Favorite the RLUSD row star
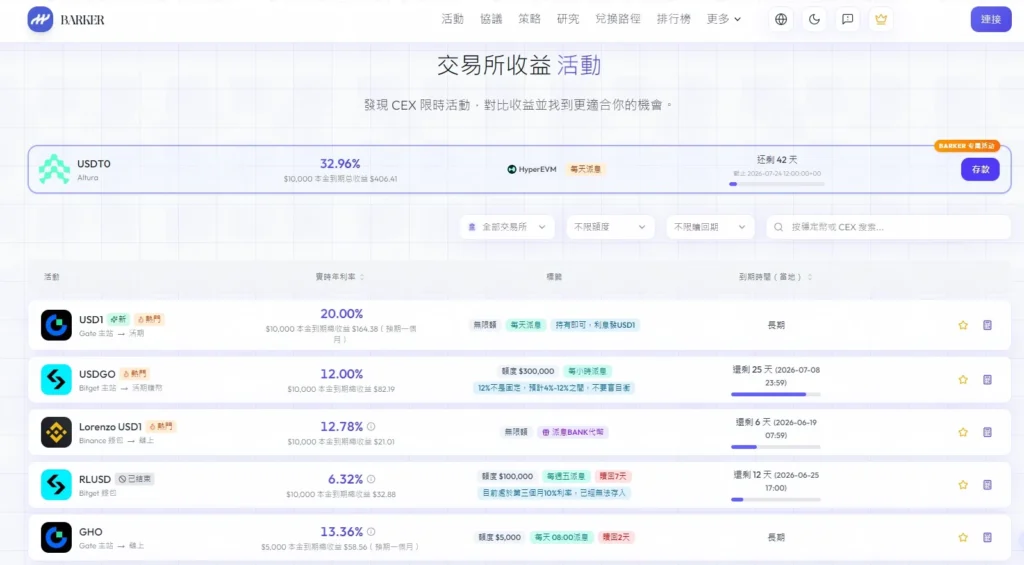Screen dimensions: 1024x565 tap(963, 485)
